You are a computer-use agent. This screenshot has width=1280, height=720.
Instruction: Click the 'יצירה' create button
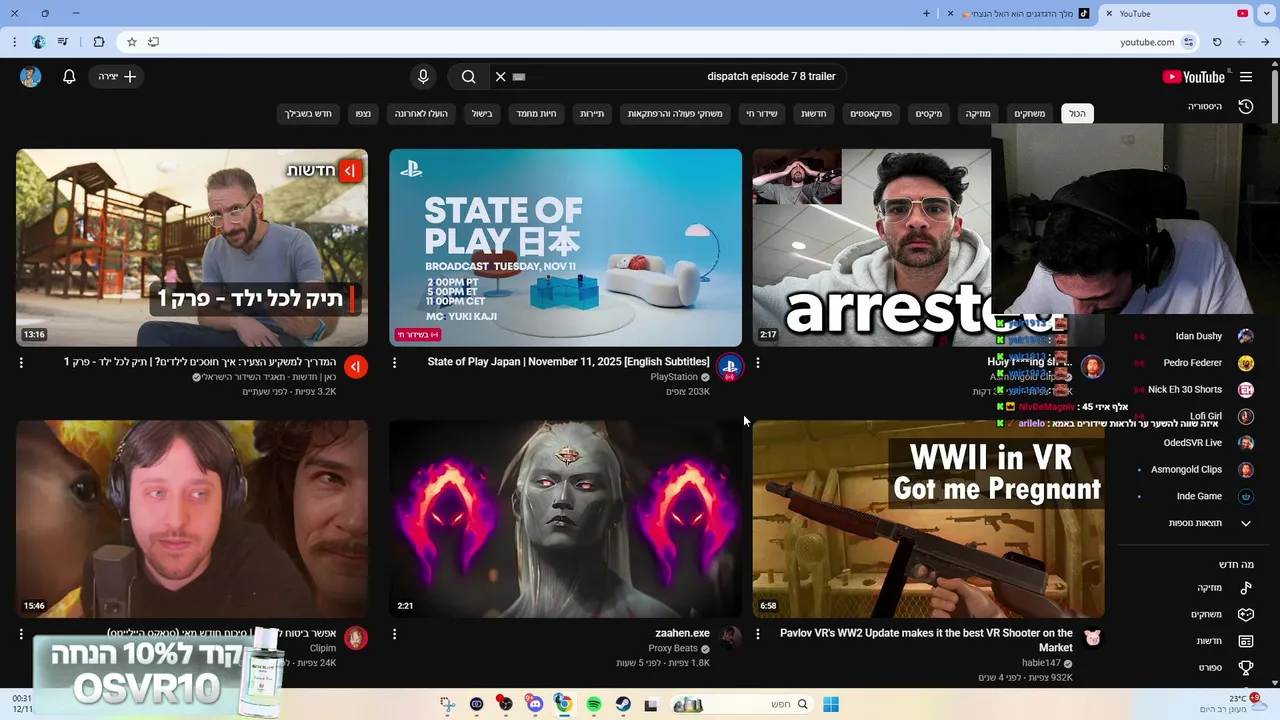[x=117, y=77]
